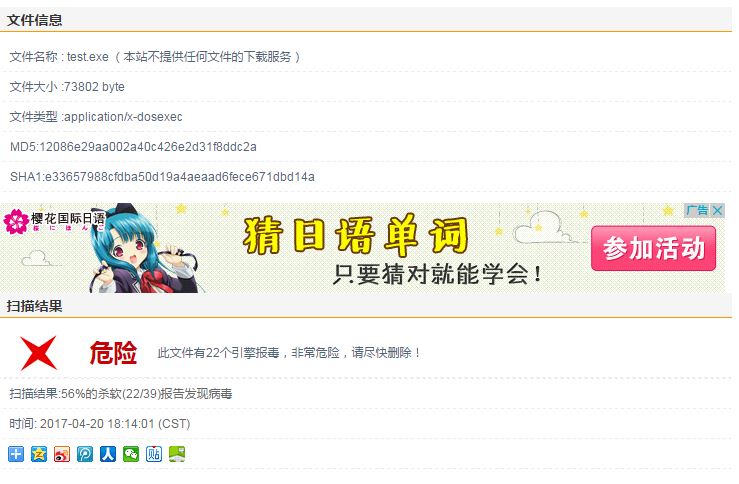
Task: Click the 参加活动 pink button
Action: tap(653, 248)
